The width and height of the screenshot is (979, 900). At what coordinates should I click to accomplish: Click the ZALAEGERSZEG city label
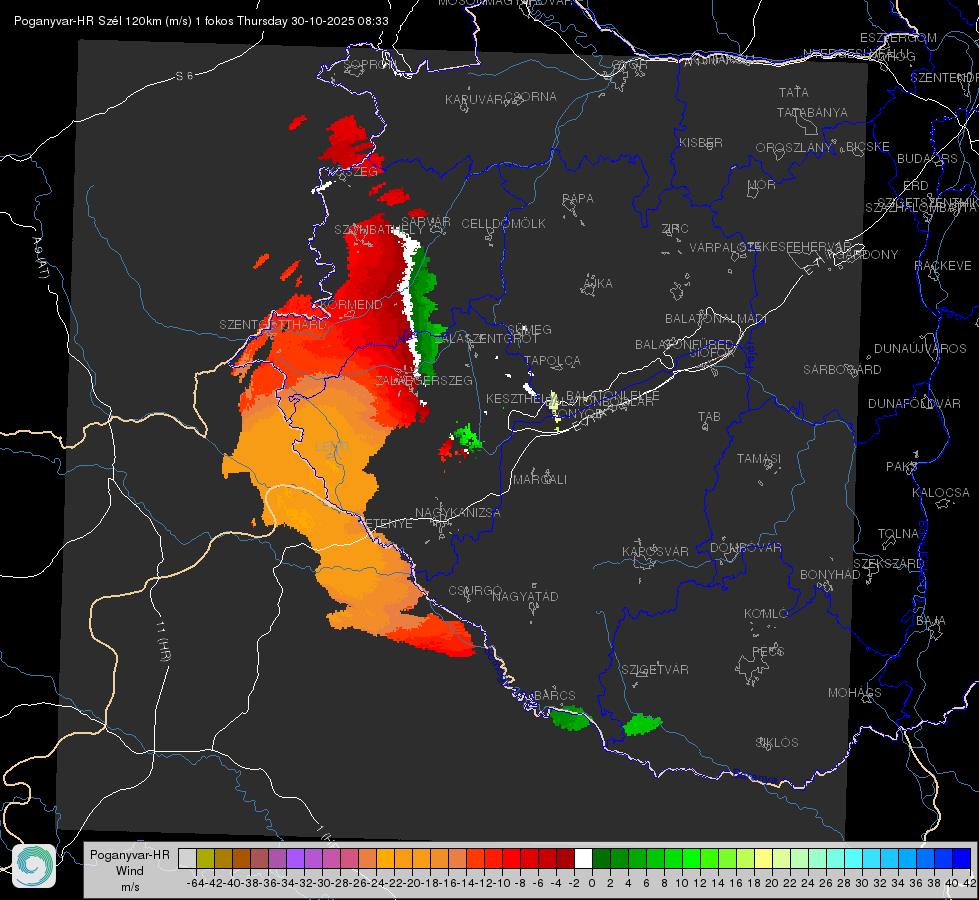coord(424,380)
